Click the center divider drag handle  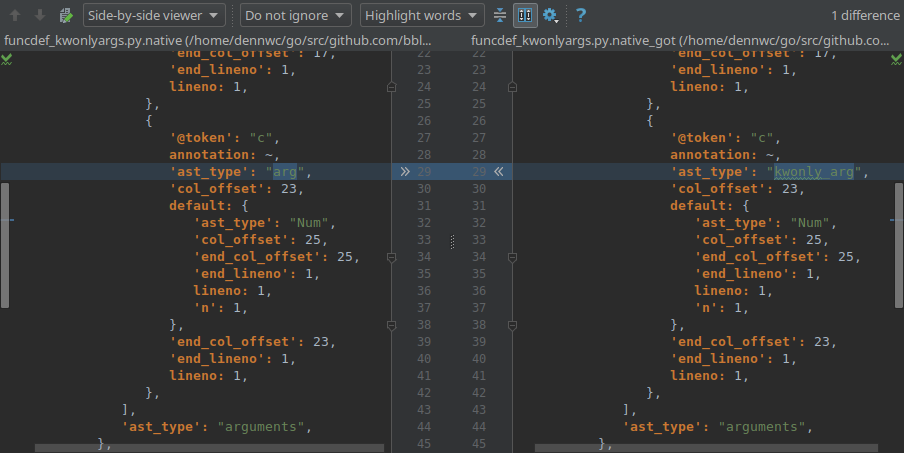[x=452, y=242]
